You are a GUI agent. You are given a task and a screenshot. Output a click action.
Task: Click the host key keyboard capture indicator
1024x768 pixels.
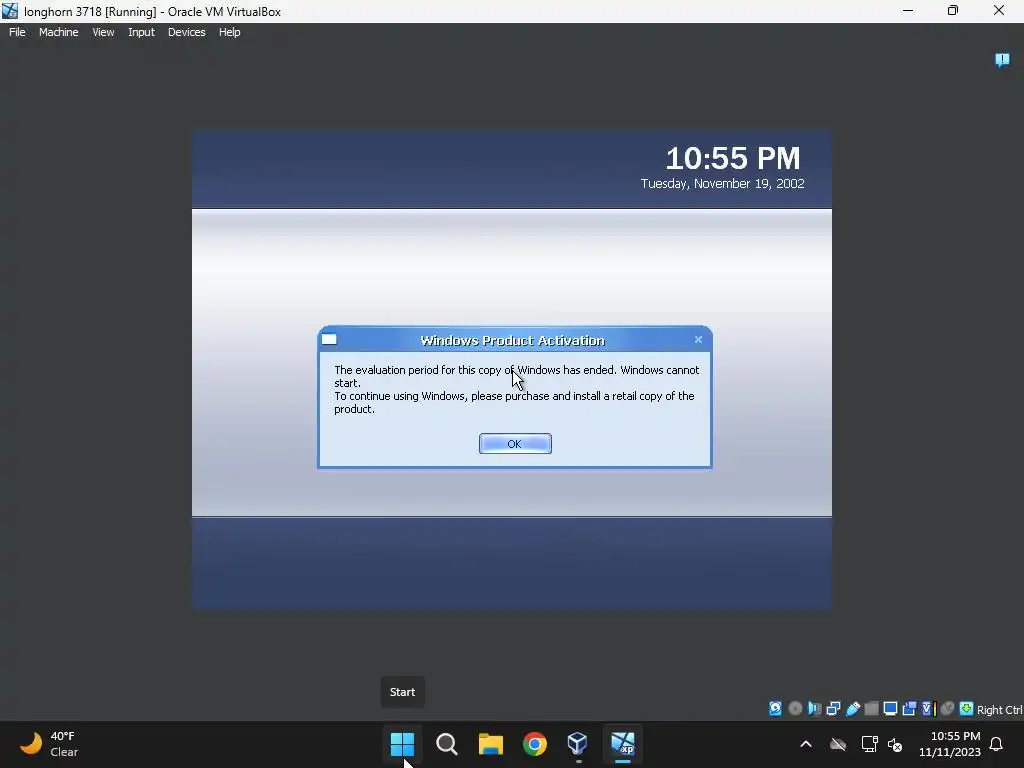pos(967,709)
